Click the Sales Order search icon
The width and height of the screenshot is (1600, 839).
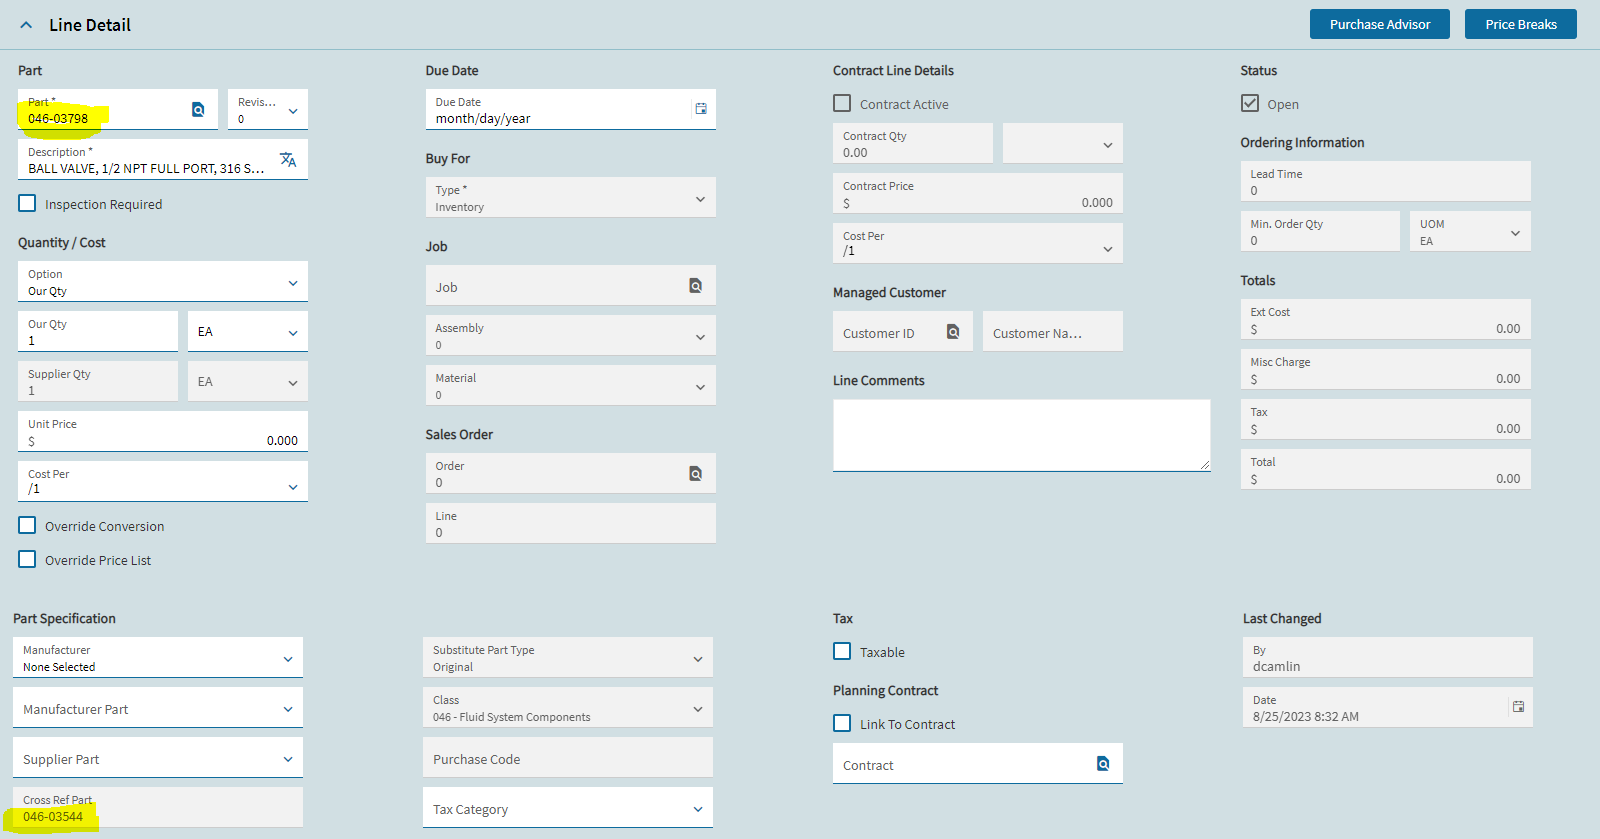696,474
